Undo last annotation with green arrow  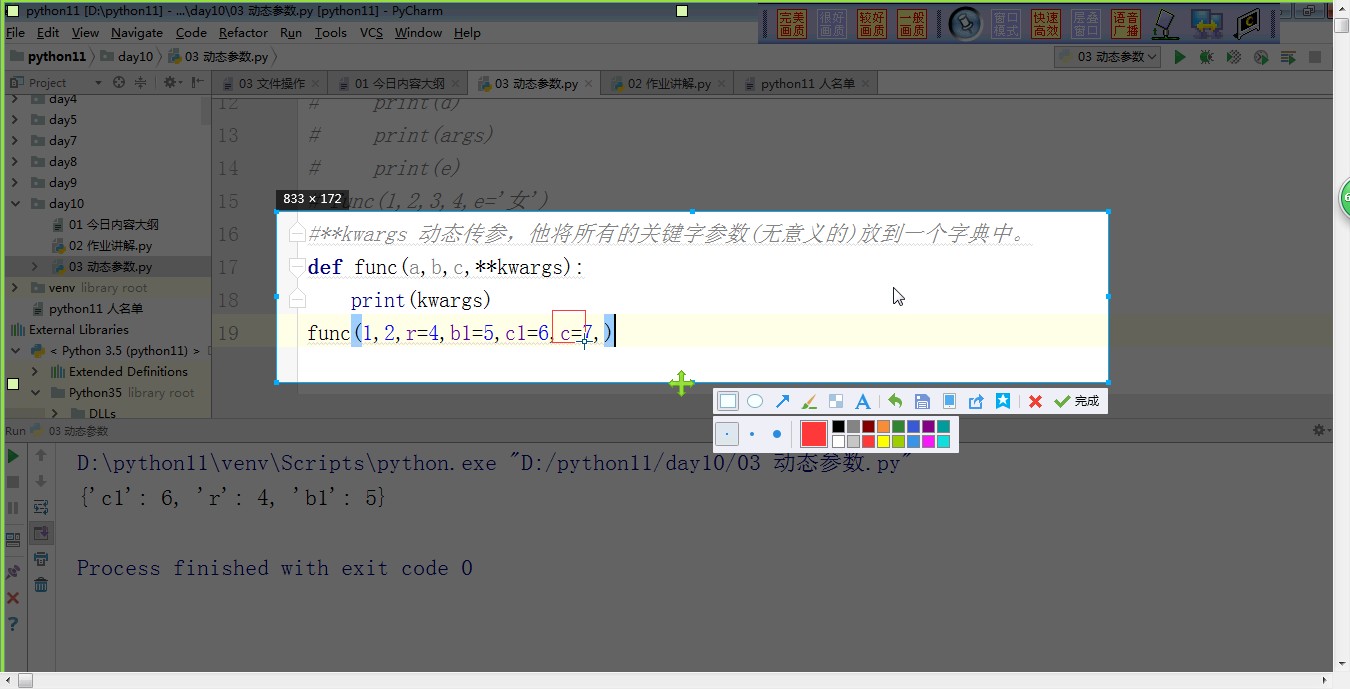[895, 401]
